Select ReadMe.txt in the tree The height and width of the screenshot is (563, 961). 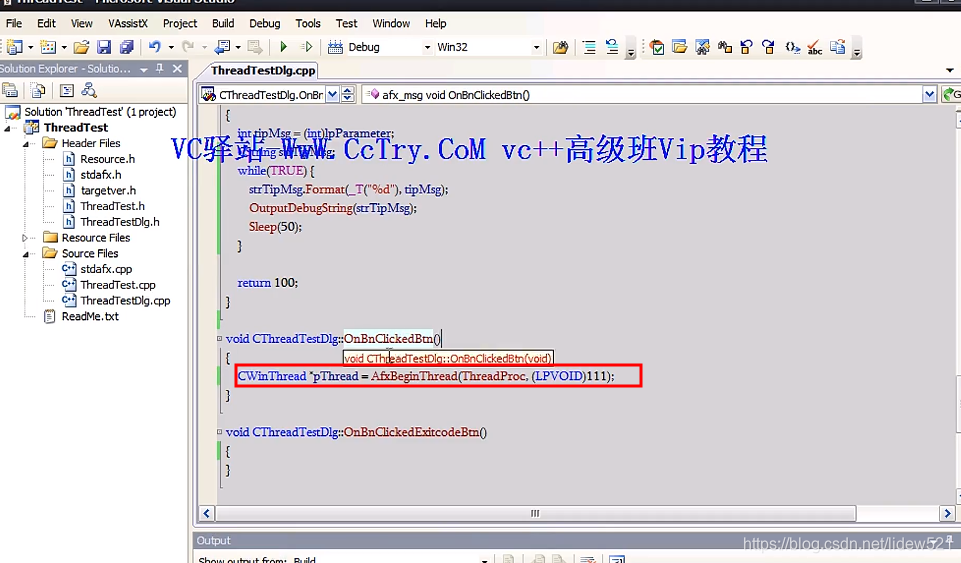click(90, 317)
